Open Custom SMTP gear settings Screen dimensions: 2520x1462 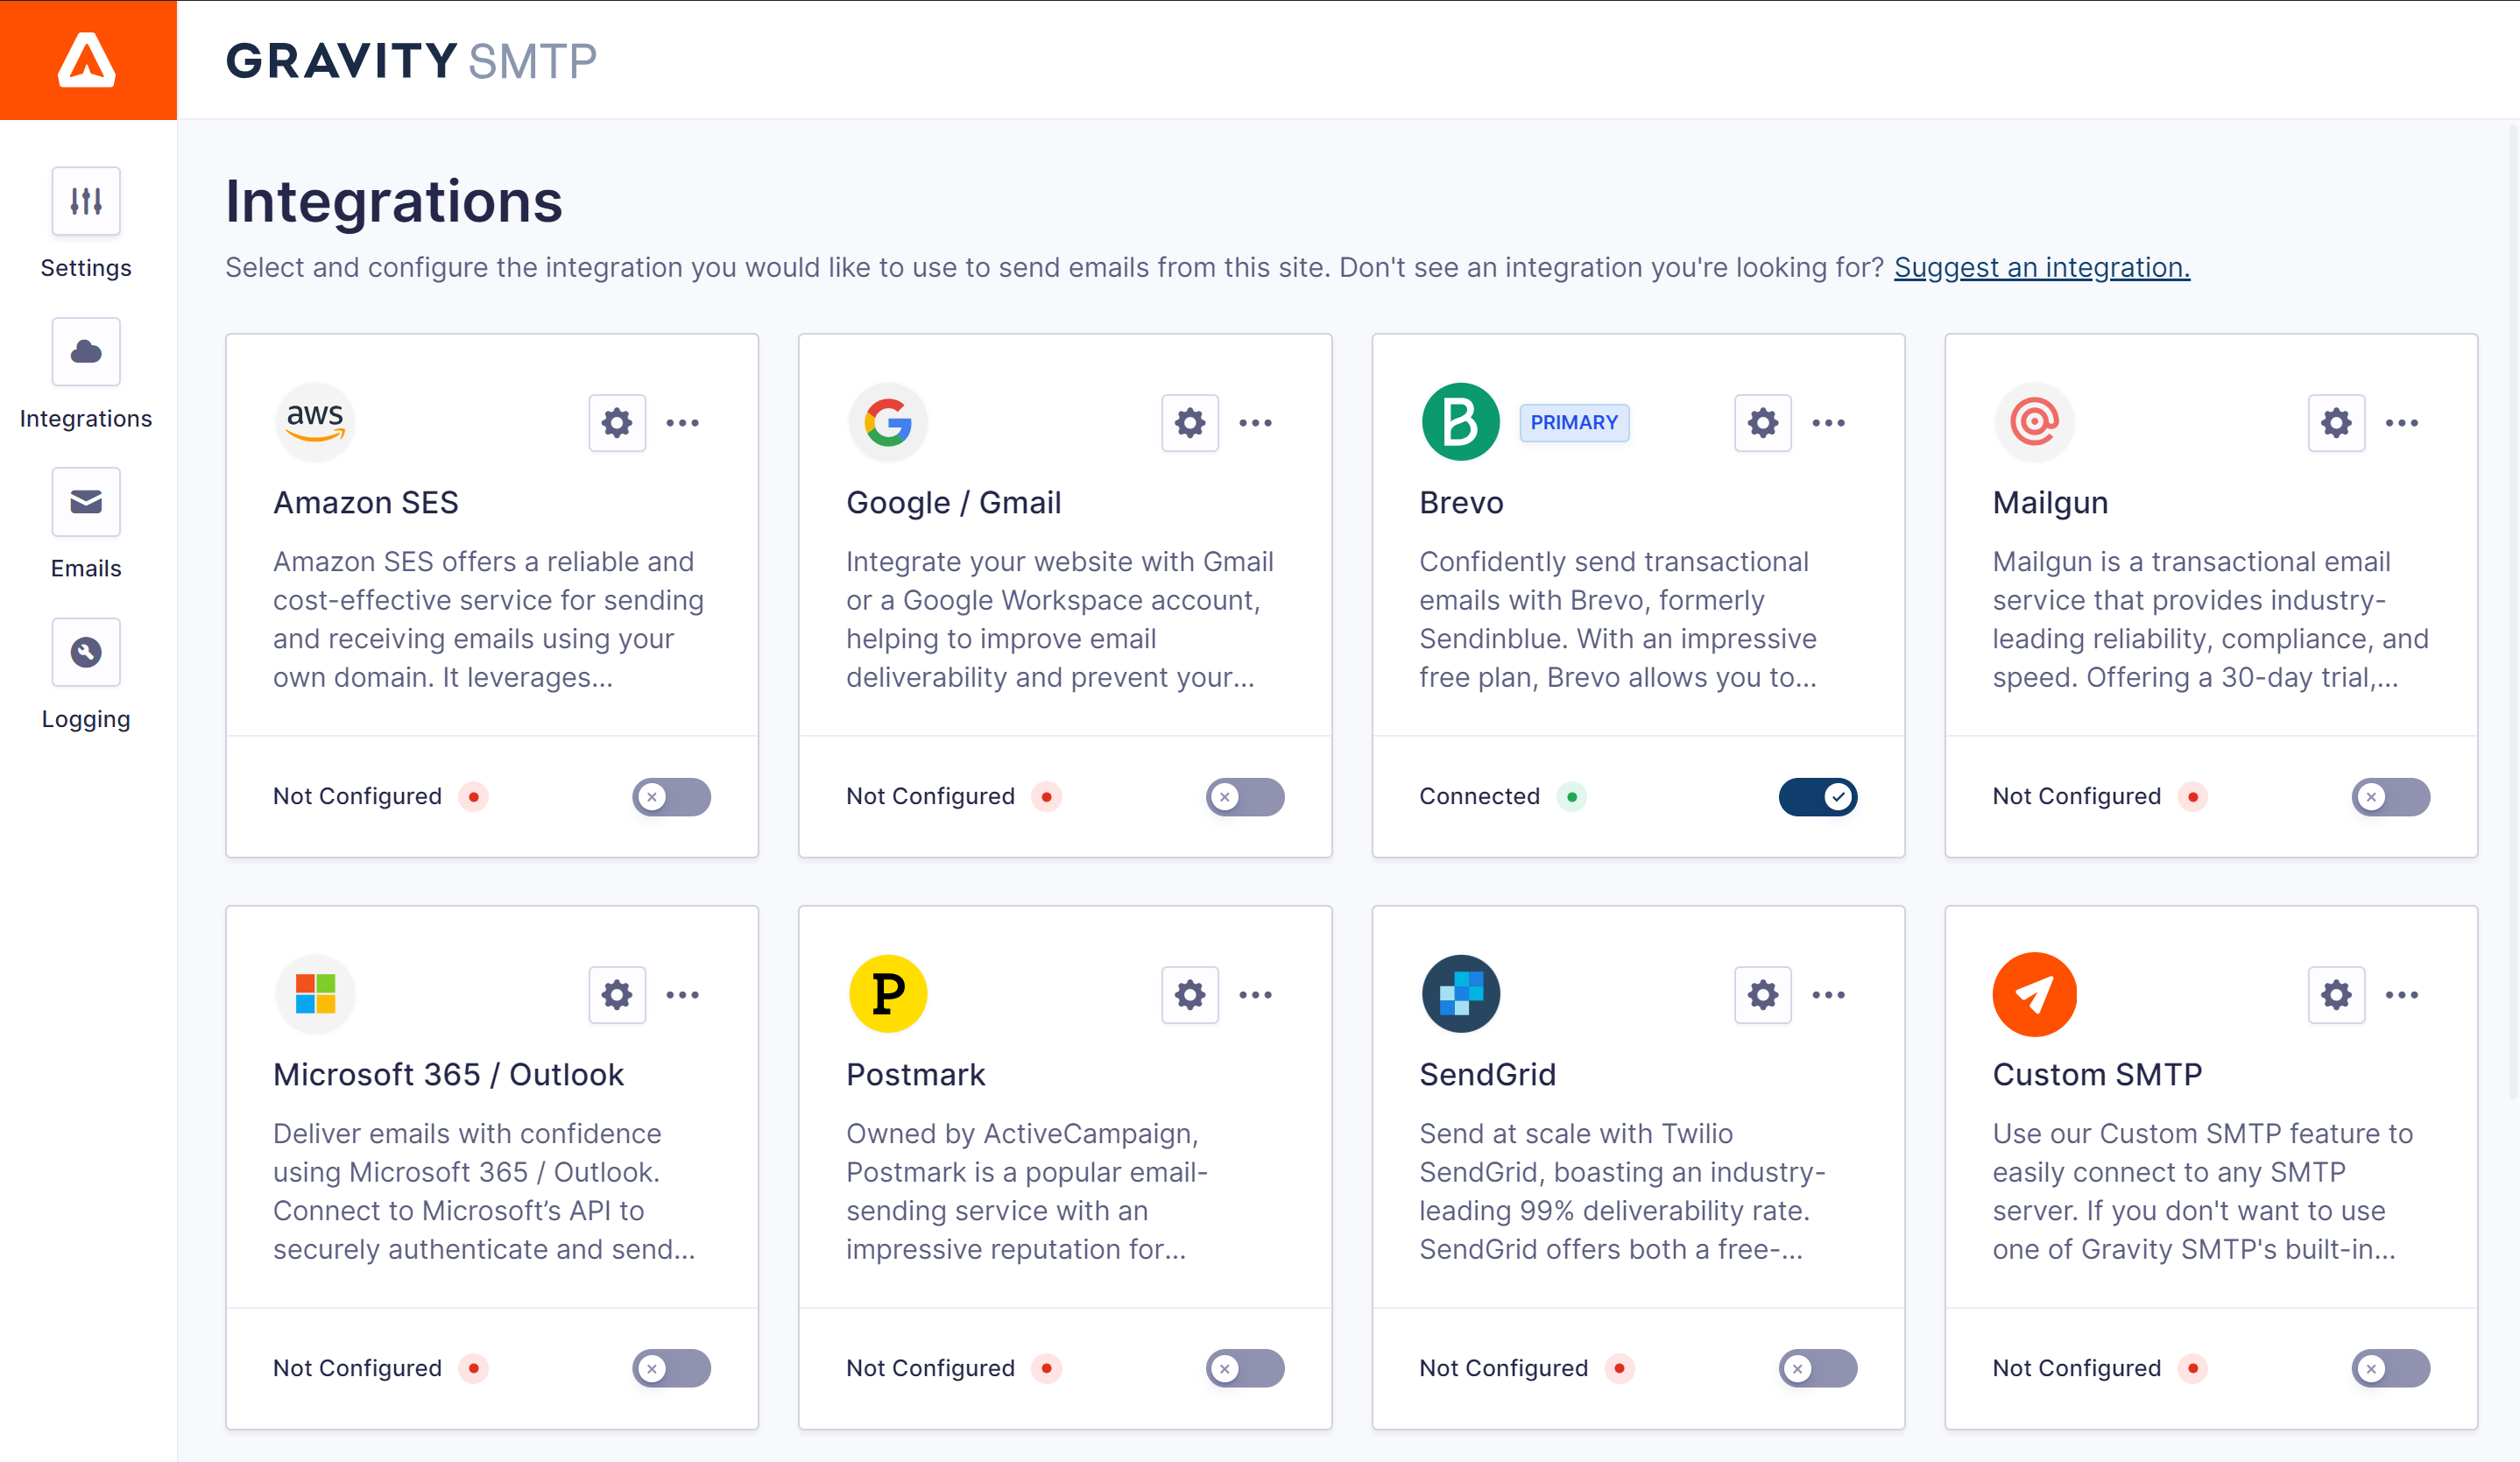coord(2336,995)
